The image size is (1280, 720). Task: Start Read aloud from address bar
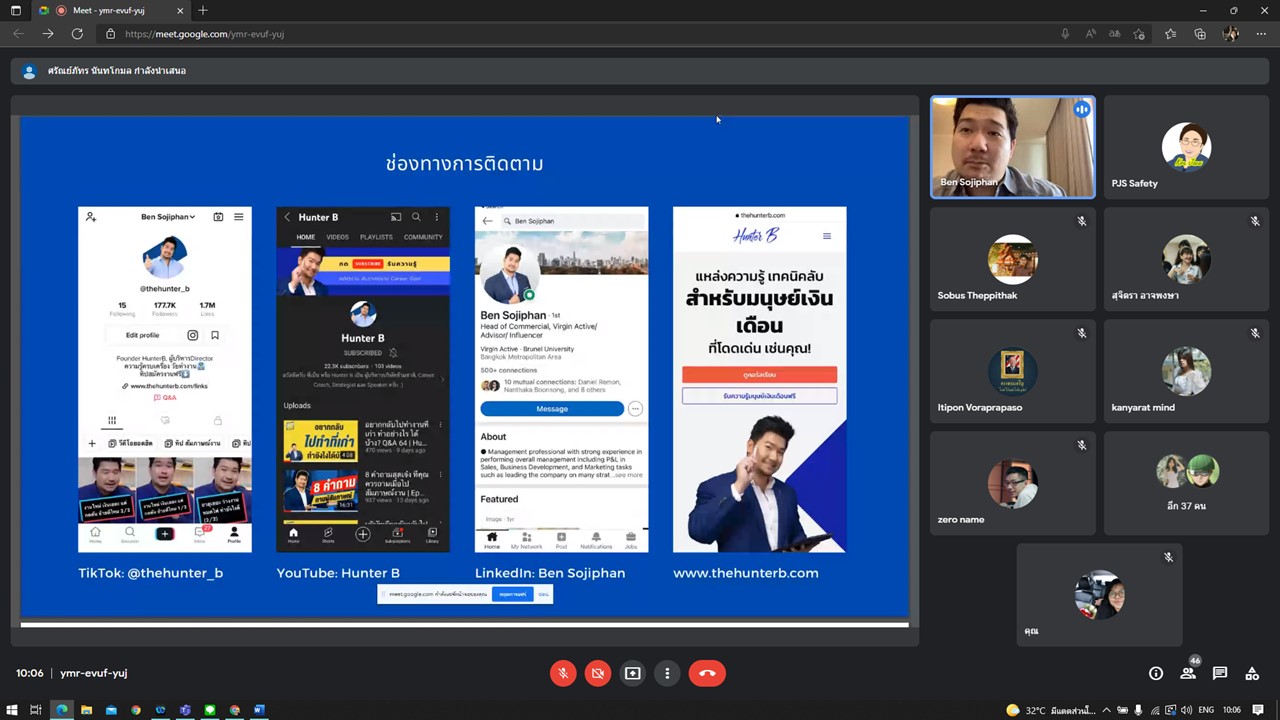pyautogui.click(x=1090, y=34)
